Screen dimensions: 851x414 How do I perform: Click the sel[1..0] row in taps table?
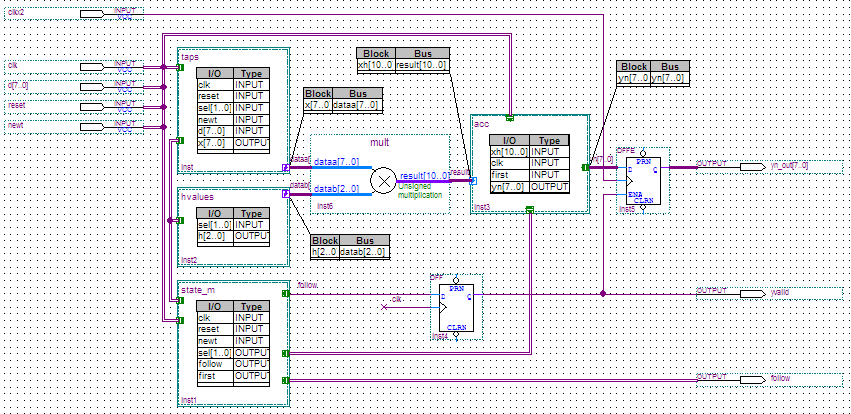coord(232,108)
